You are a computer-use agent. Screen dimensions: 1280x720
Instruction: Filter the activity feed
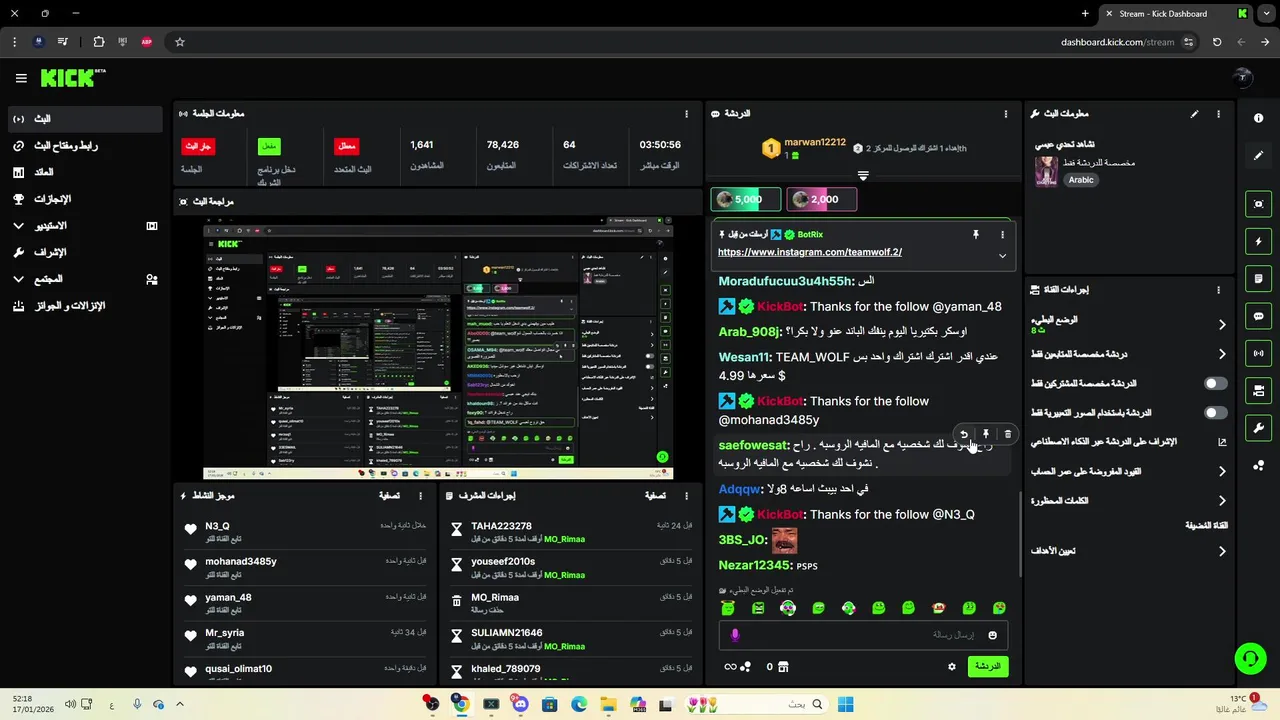point(390,495)
